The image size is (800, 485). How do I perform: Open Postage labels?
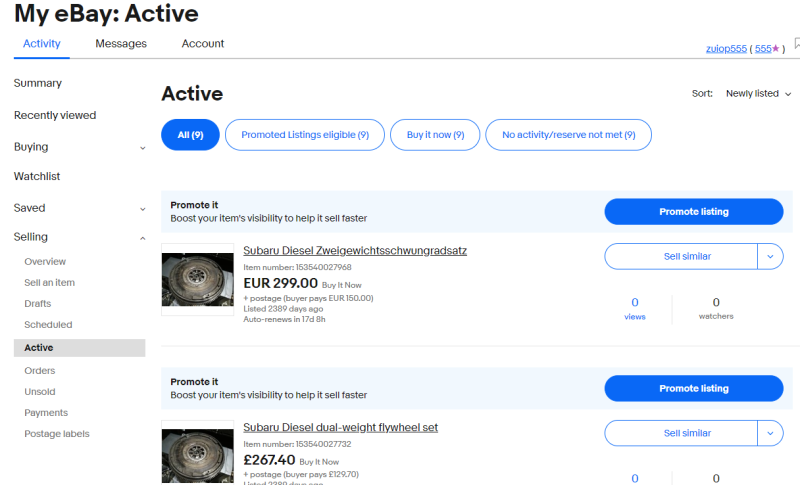pos(57,433)
